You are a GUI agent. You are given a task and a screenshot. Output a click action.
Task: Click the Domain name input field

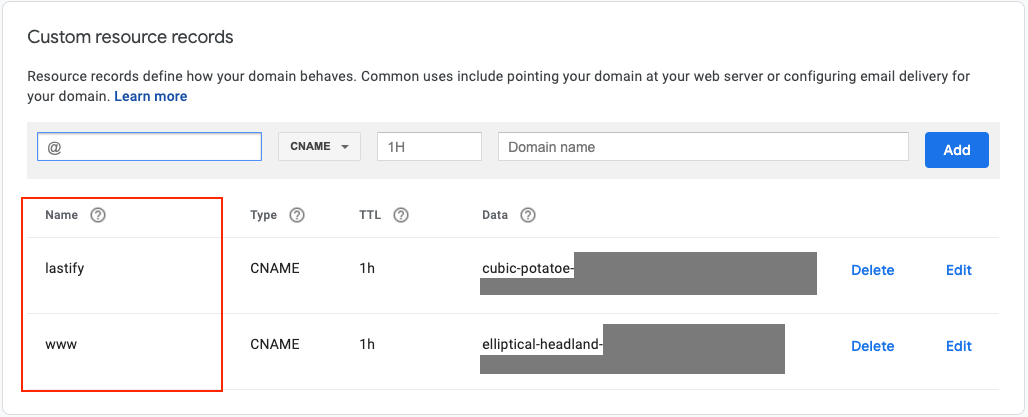[703, 146]
